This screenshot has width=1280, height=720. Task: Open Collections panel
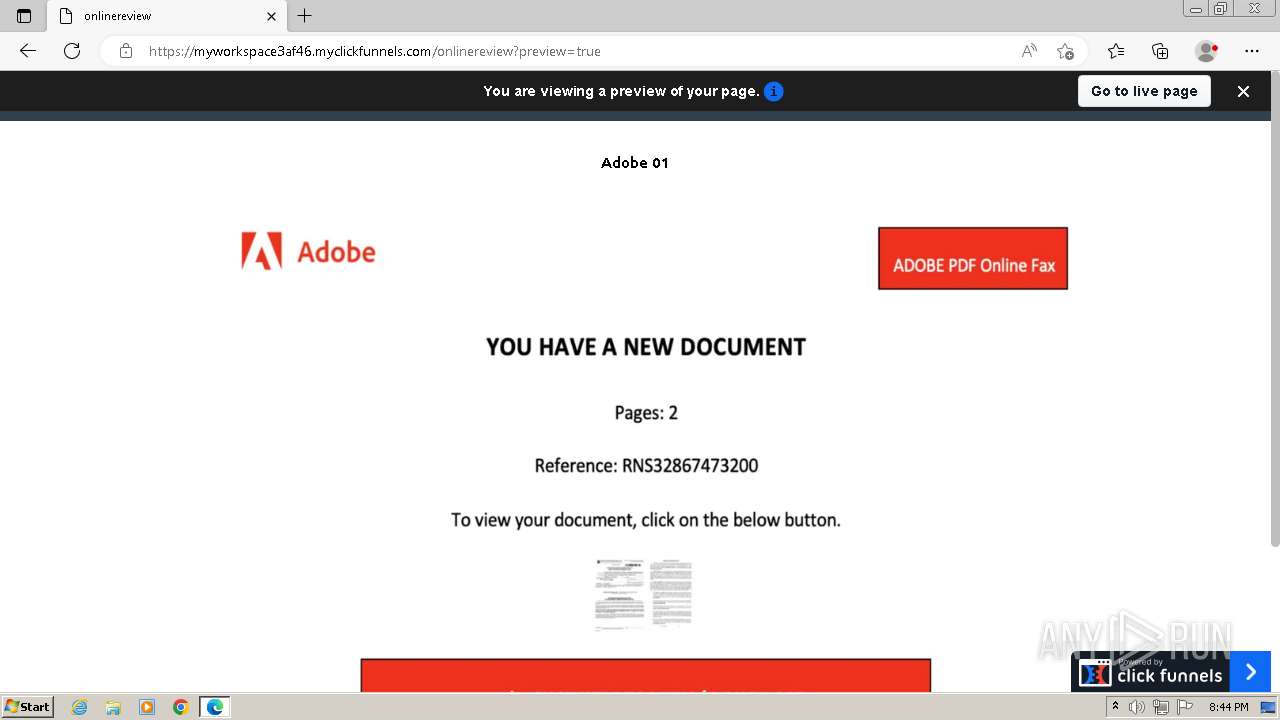(1160, 51)
